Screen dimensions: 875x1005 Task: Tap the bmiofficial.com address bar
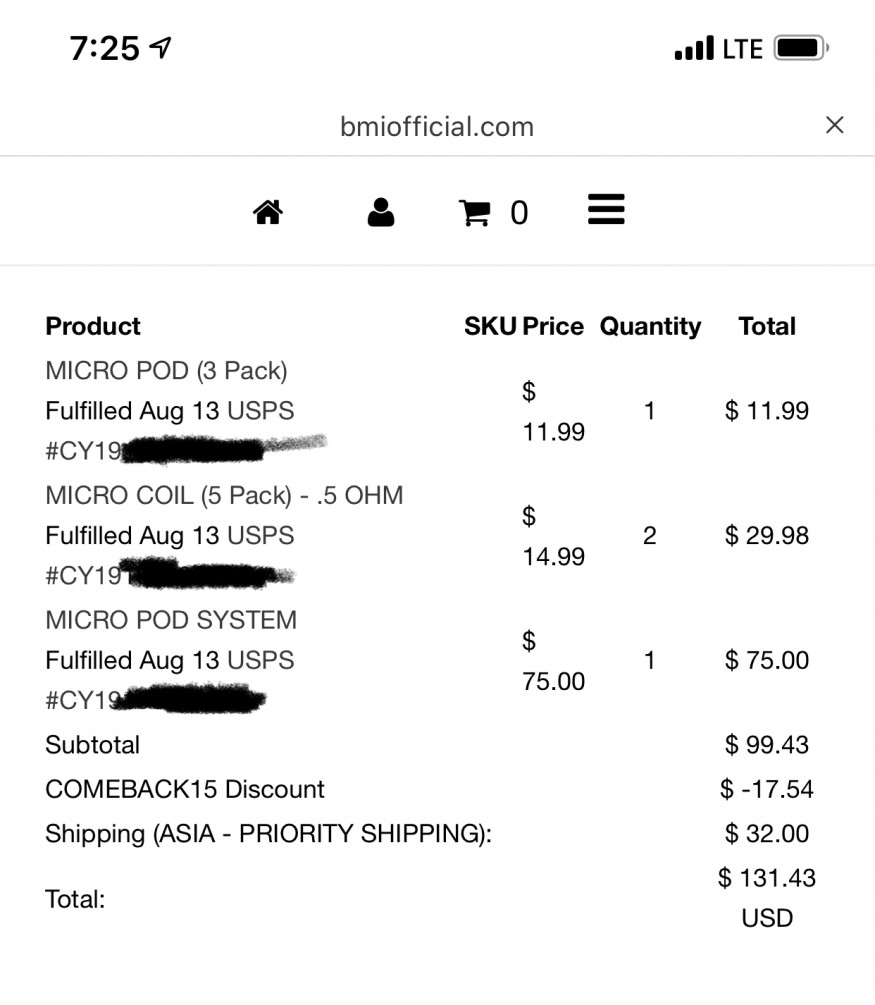pyautogui.click(x=437, y=127)
